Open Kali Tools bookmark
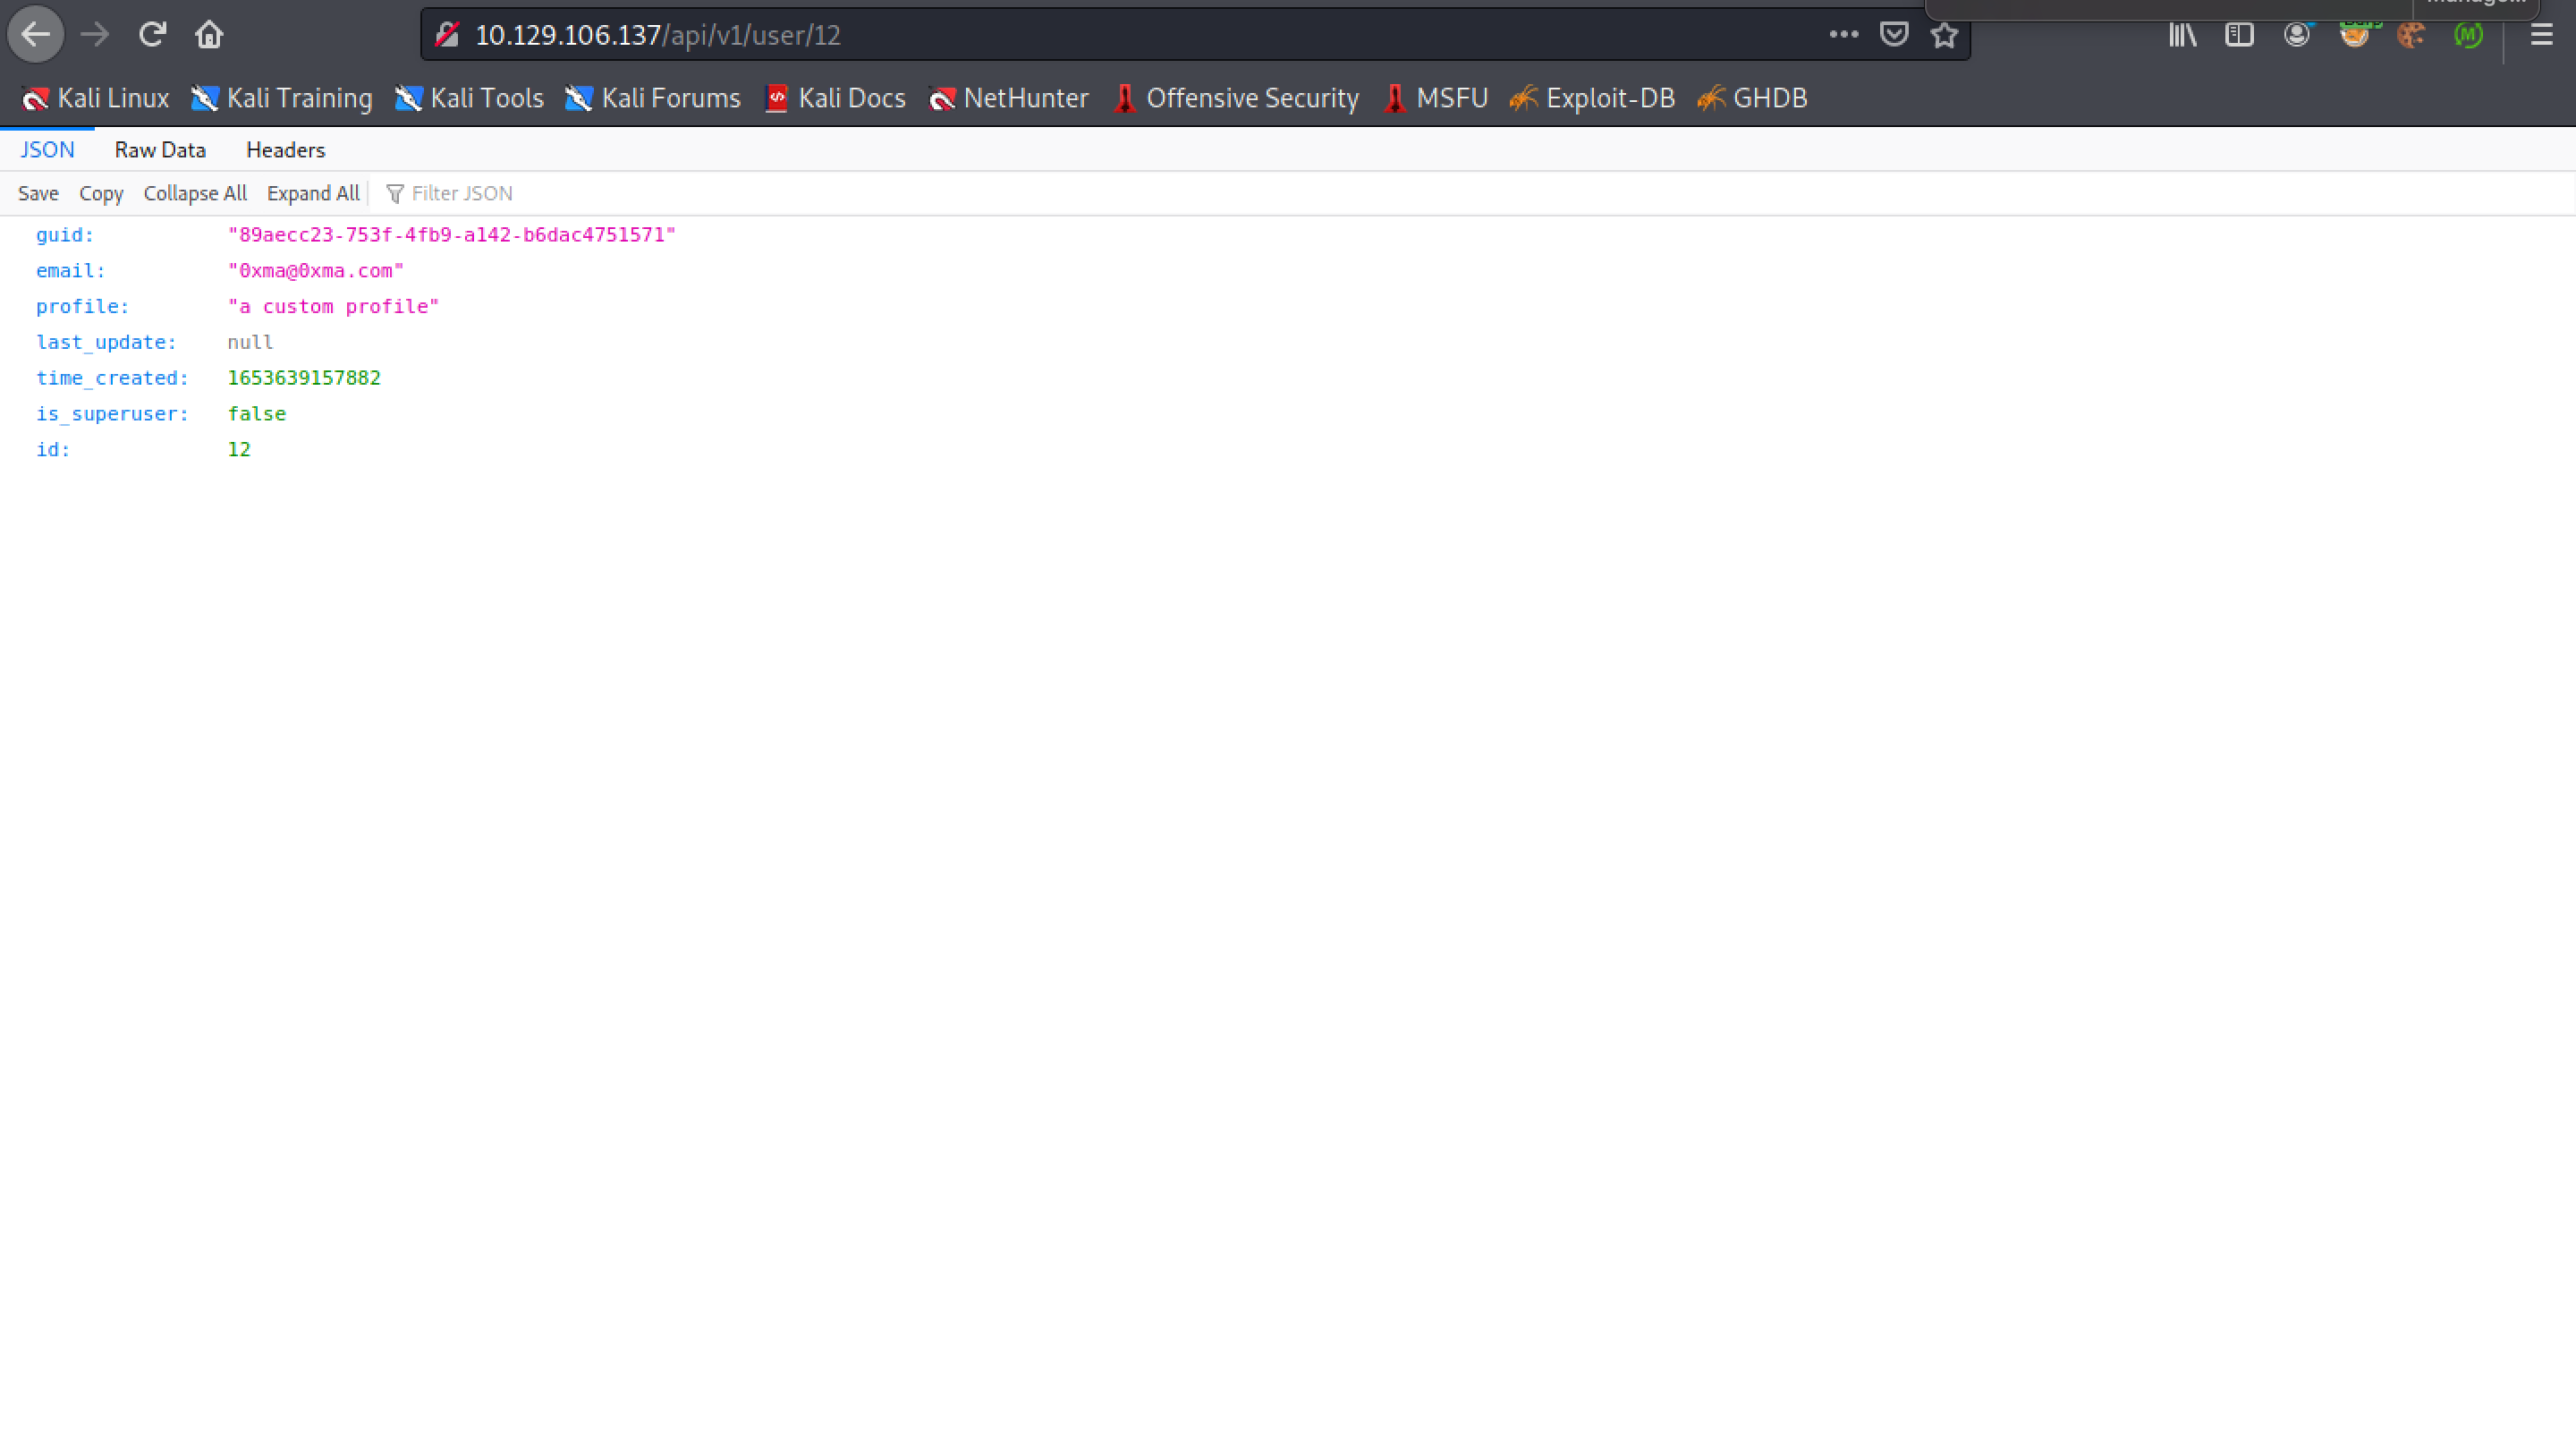The height and width of the screenshot is (1444, 2576). [469, 98]
